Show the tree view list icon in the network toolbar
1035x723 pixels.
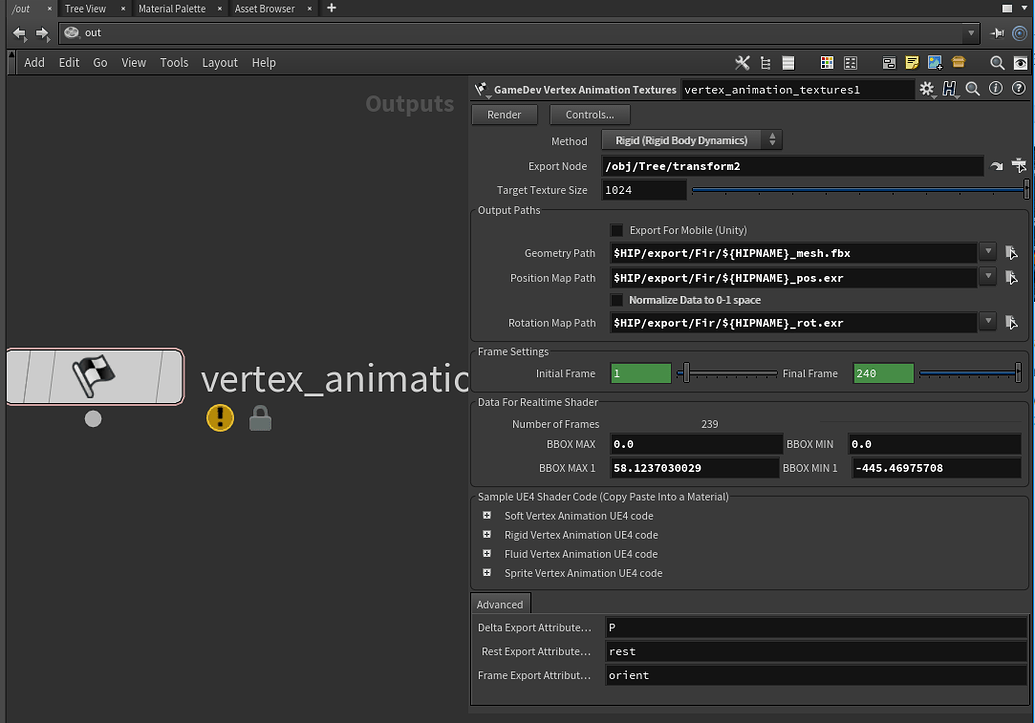(x=765, y=63)
